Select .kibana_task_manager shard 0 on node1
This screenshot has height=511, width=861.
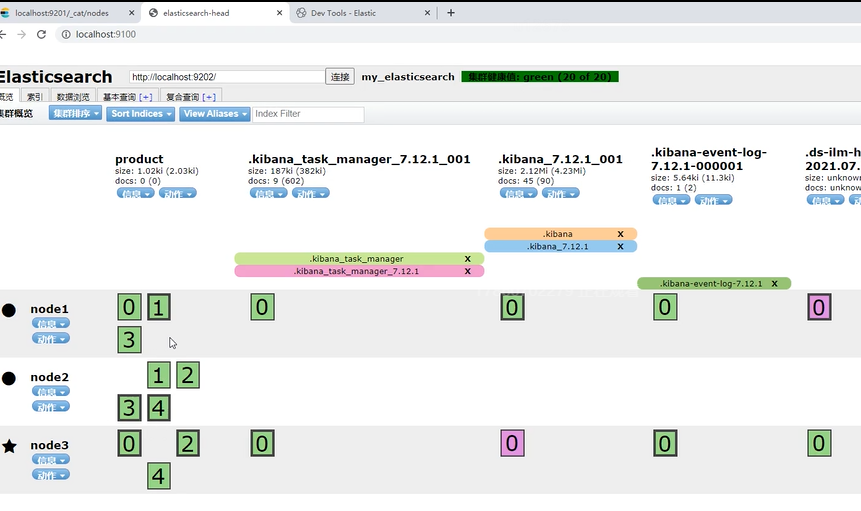tap(262, 307)
